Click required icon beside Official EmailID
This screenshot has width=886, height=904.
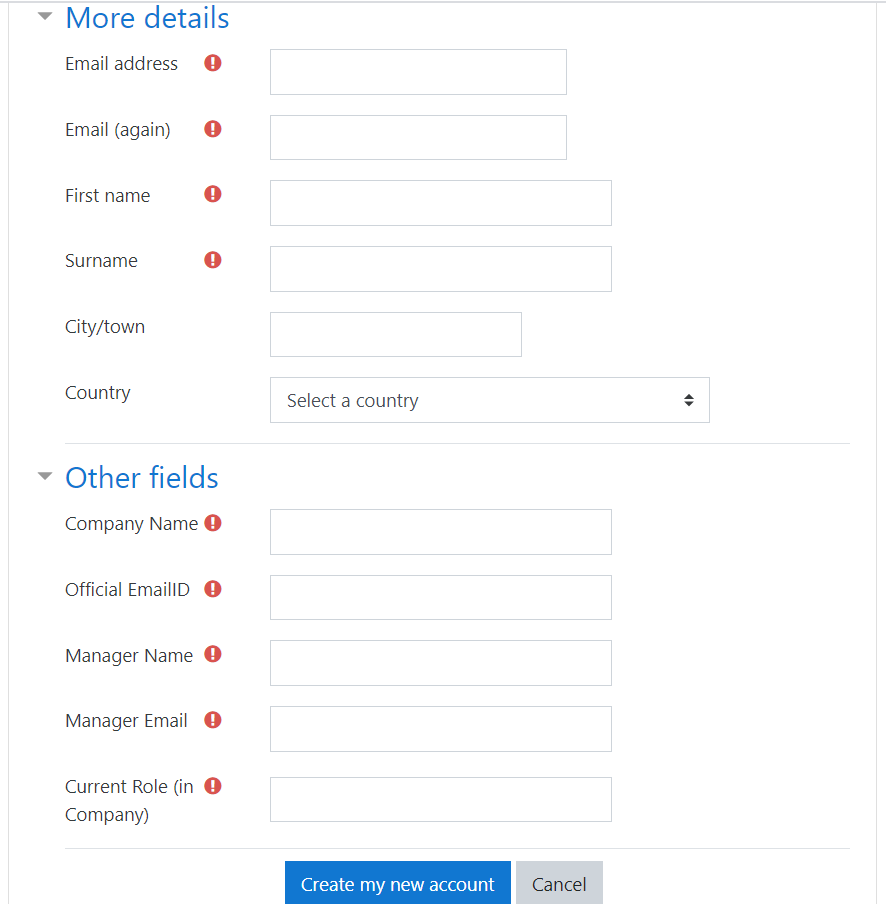pos(213,589)
